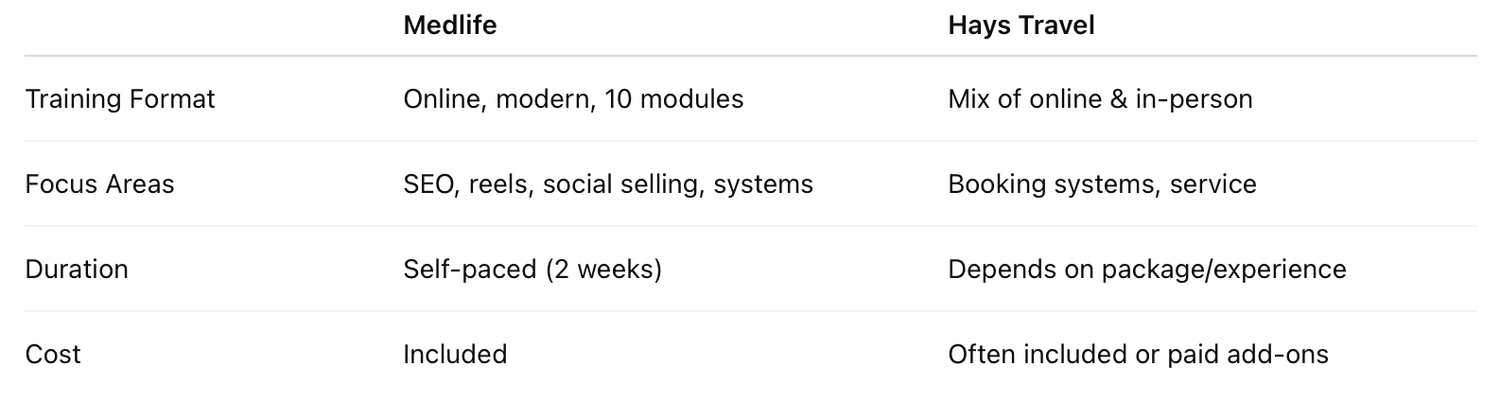Viewport: 1500px width, 418px height.
Task: Select 'Depends on package/experience' cell
Action: pos(1147,269)
